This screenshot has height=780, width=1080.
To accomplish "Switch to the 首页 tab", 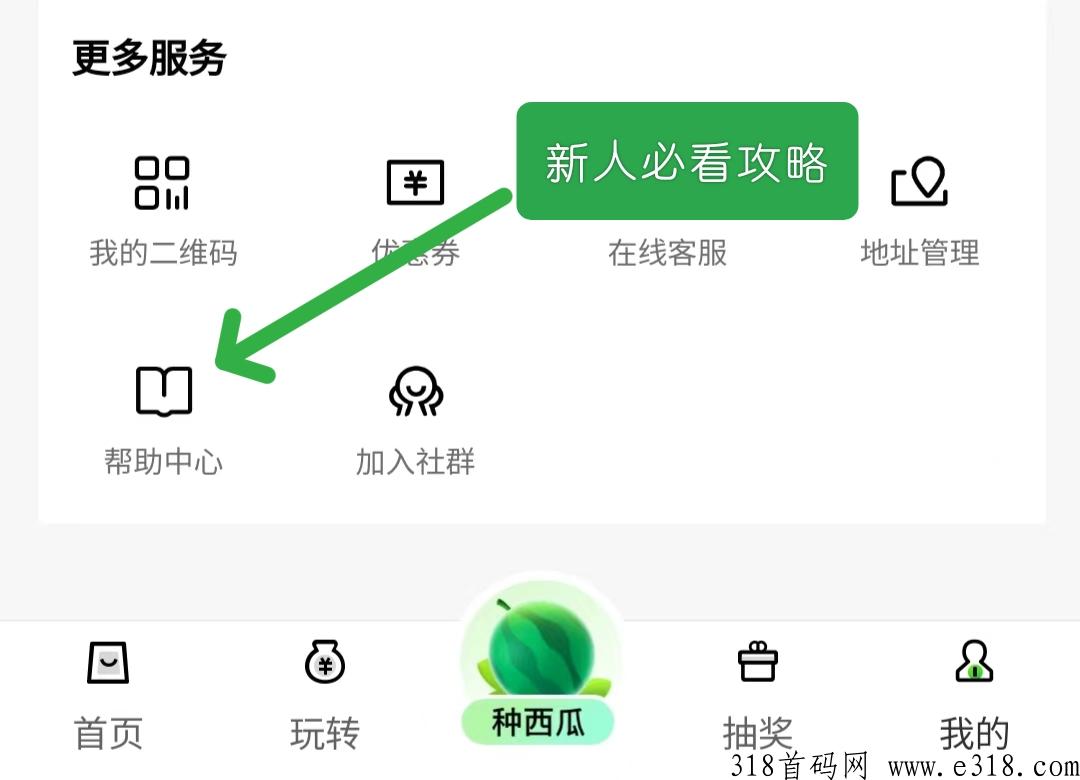I will (108, 732).
